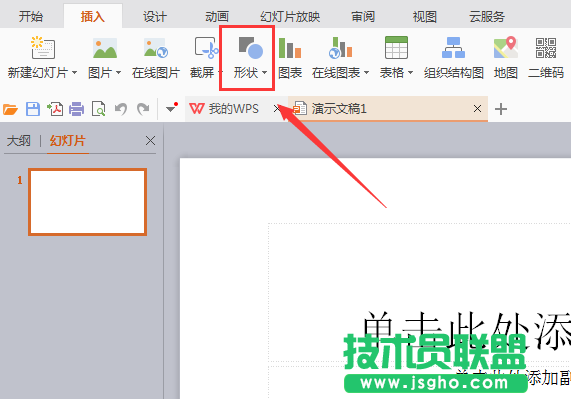Click the QR code (二维码) icon
Image resolution: width=571 pixels, height=399 pixels.
[546, 48]
